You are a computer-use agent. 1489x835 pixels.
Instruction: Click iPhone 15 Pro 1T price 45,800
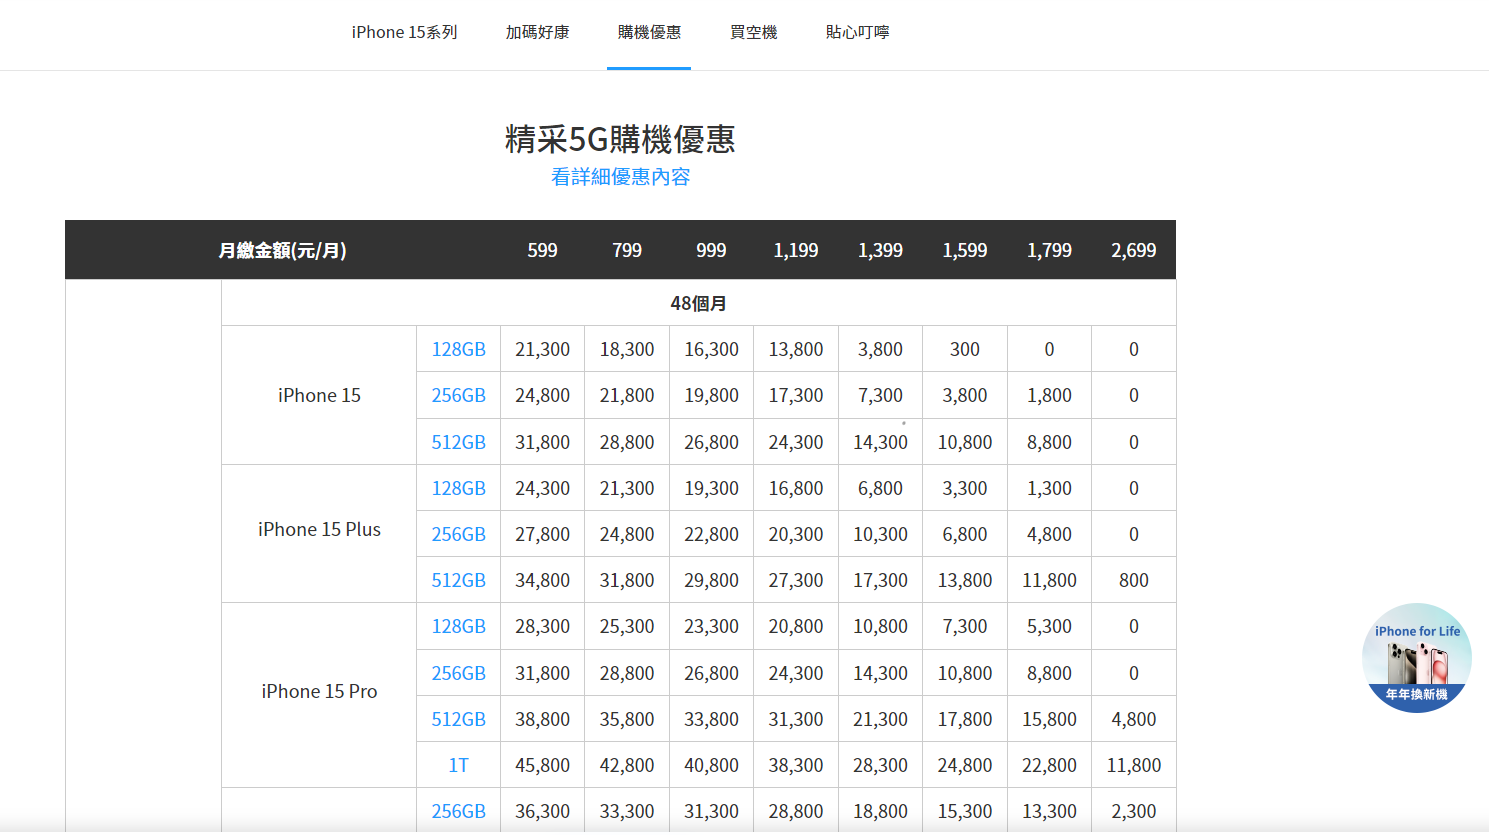[542, 765]
